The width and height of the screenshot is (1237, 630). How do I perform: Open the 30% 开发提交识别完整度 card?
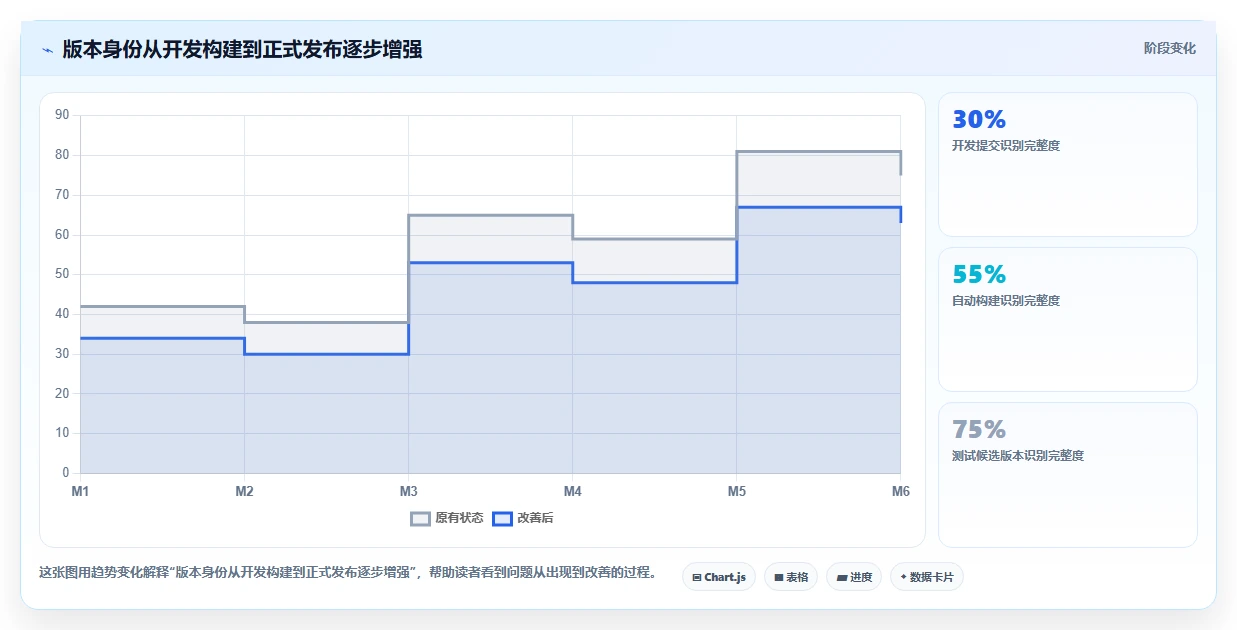[x=1067, y=164]
